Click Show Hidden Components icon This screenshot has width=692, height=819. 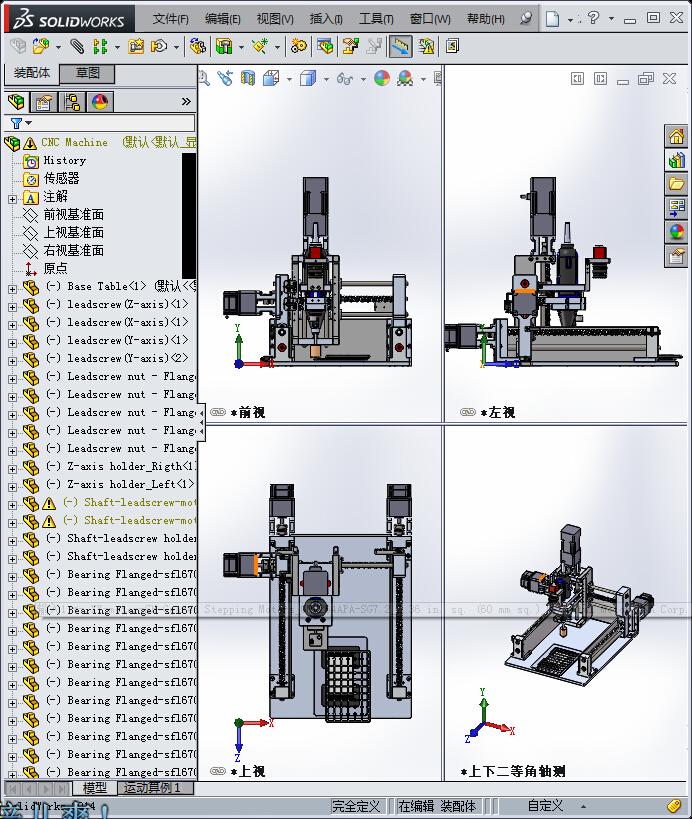(197, 46)
